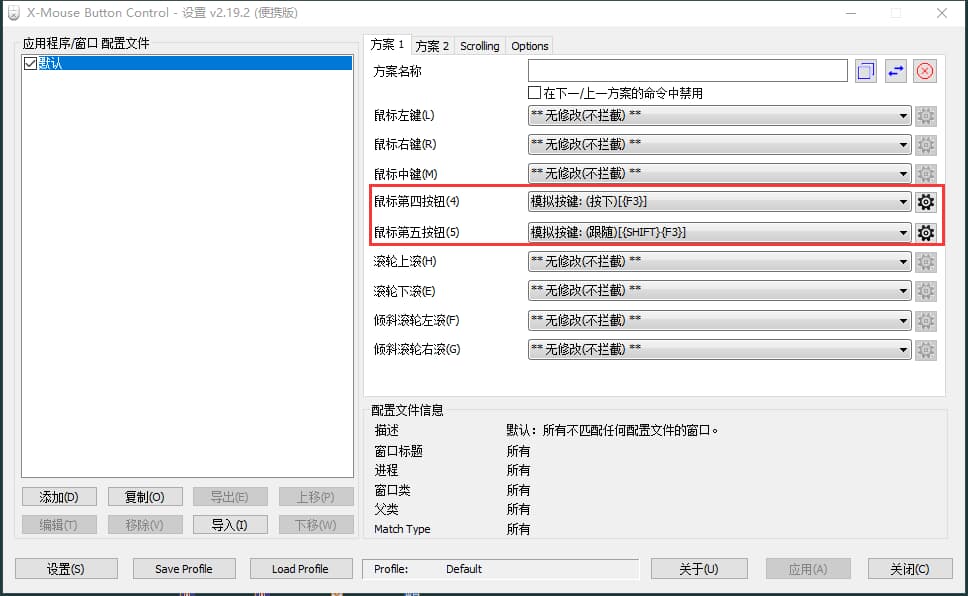Expand the 倾斜滚轮右滚(G) dropdown
968x596 pixels.
point(719,350)
